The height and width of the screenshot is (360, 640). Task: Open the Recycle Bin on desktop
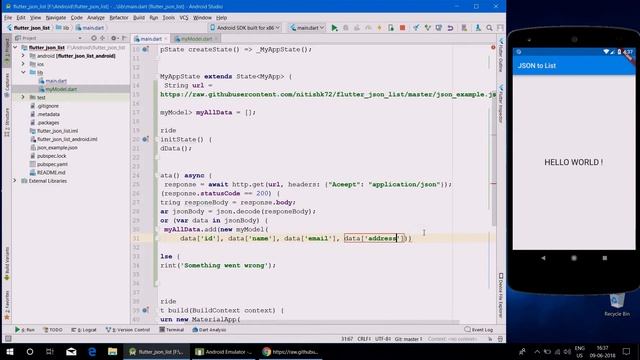point(617,305)
